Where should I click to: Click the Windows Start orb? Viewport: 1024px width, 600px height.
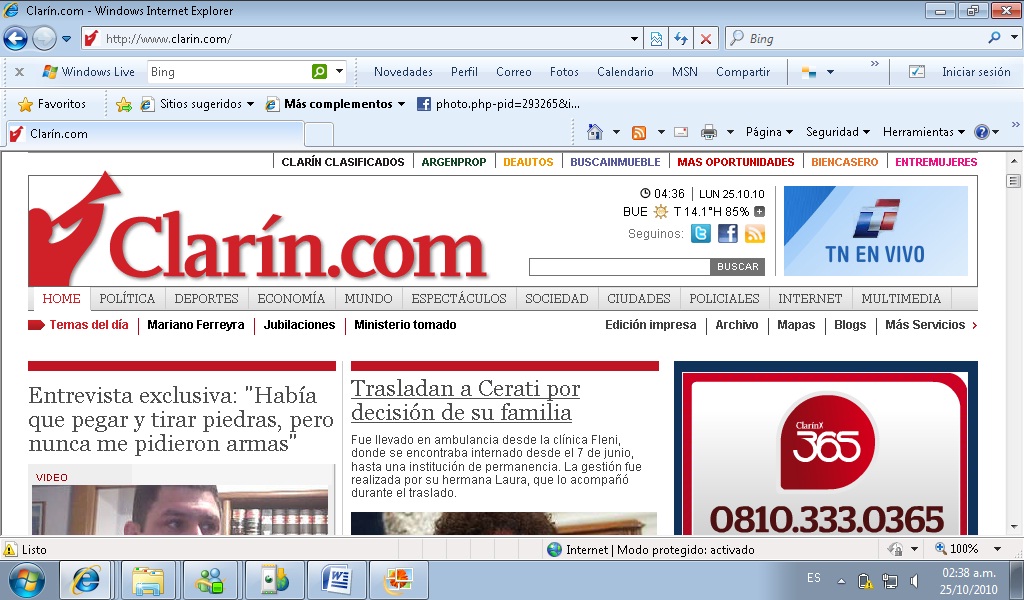pyautogui.click(x=26, y=580)
